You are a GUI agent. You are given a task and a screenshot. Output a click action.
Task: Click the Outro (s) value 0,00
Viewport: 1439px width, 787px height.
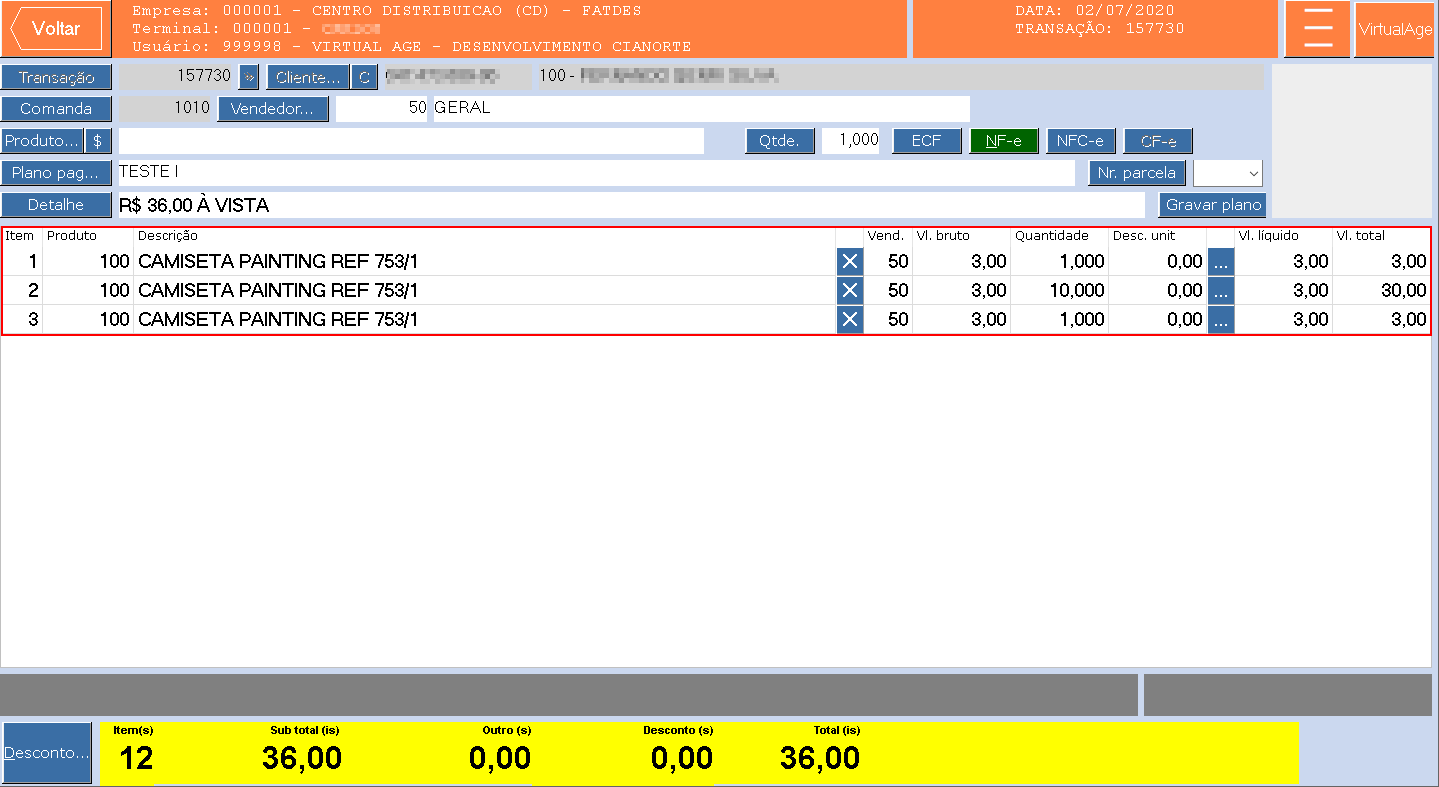pos(500,758)
